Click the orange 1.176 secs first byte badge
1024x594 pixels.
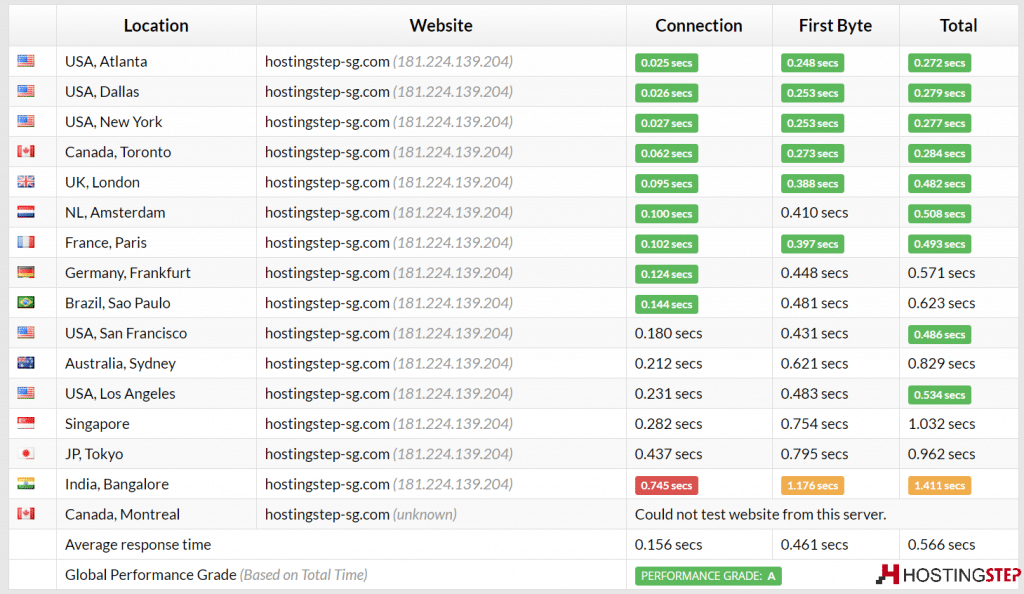812,486
